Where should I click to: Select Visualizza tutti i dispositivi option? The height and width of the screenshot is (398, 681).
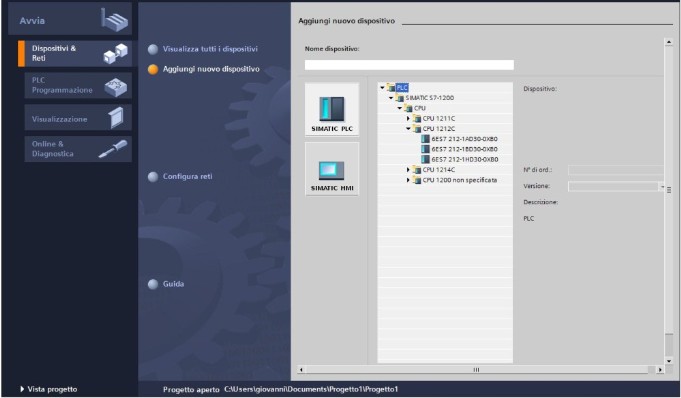coord(203,49)
